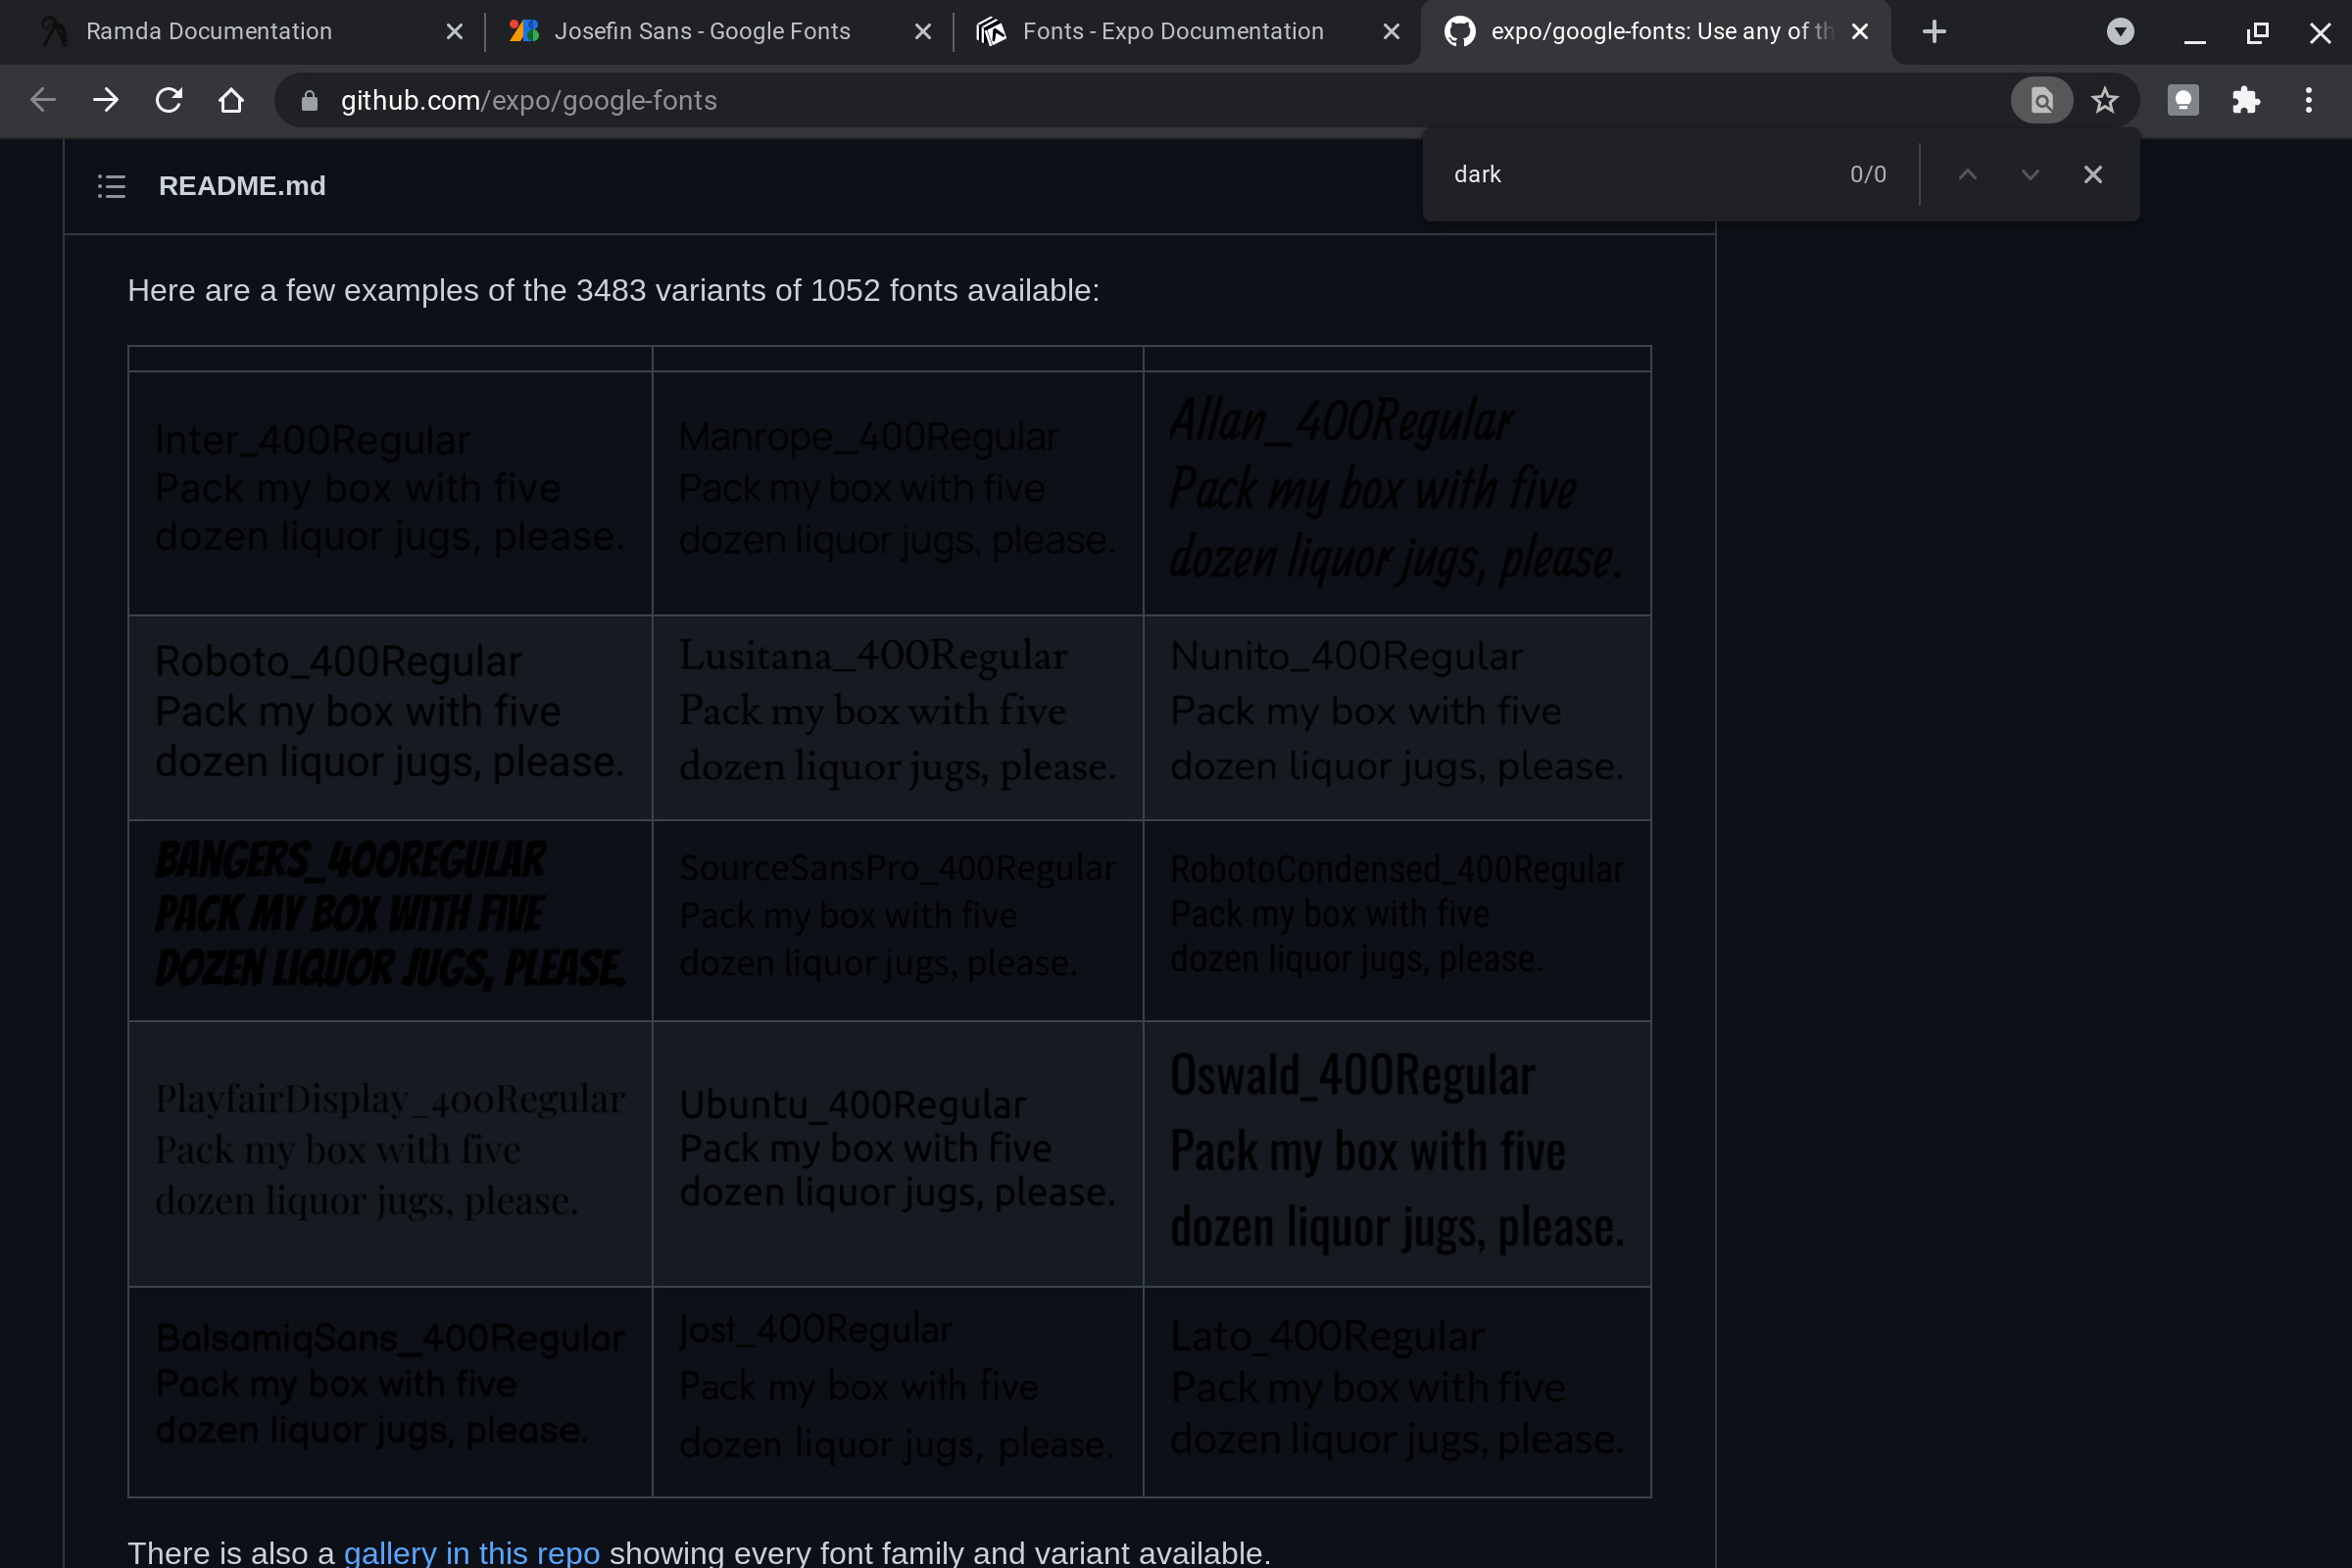Image resolution: width=2352 pixels, height=1568 pixels.
Task: Click the PlayfairDisplay_400Regular font sample
Action: (390, 1150)
